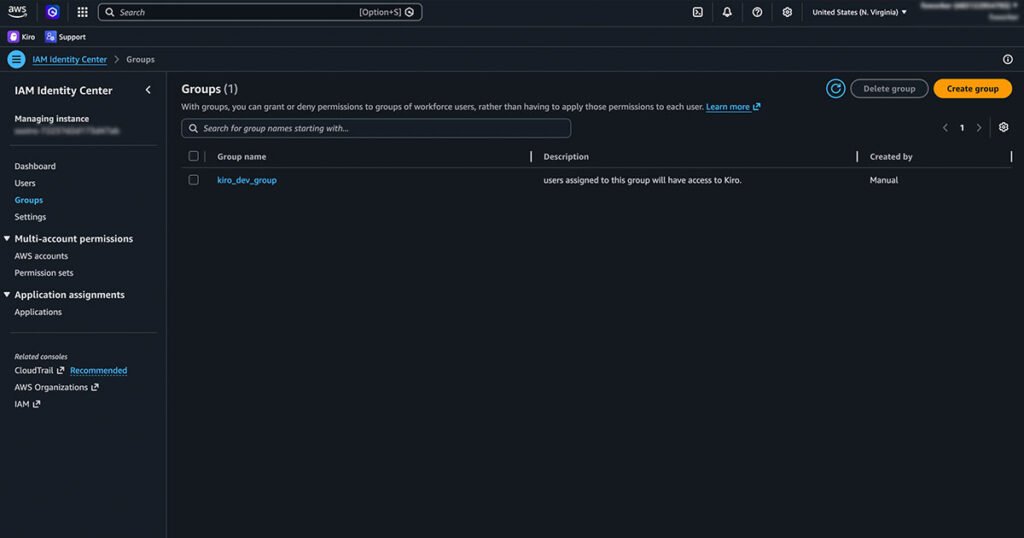Open the notifications bell
This screenshot has width=1024, height=538.
(727, 12)
